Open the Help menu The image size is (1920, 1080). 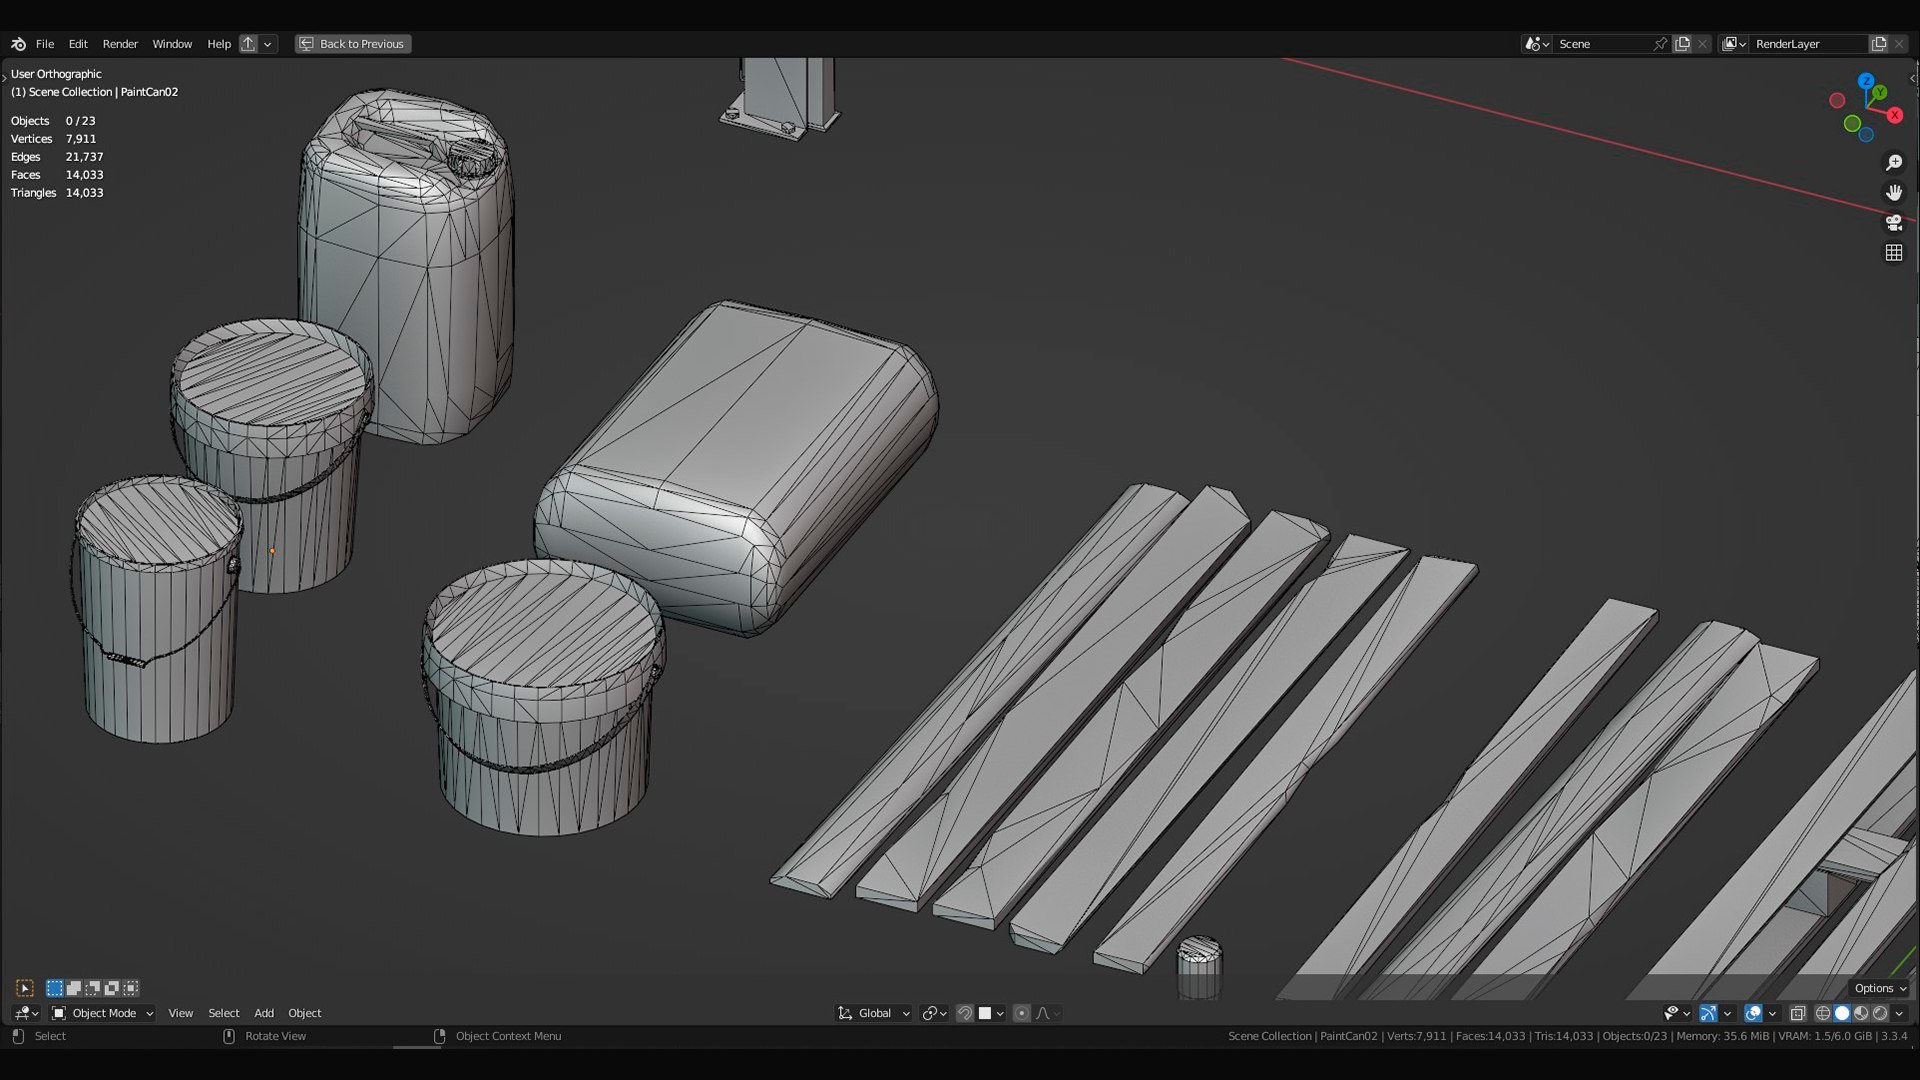pos(219,44)
